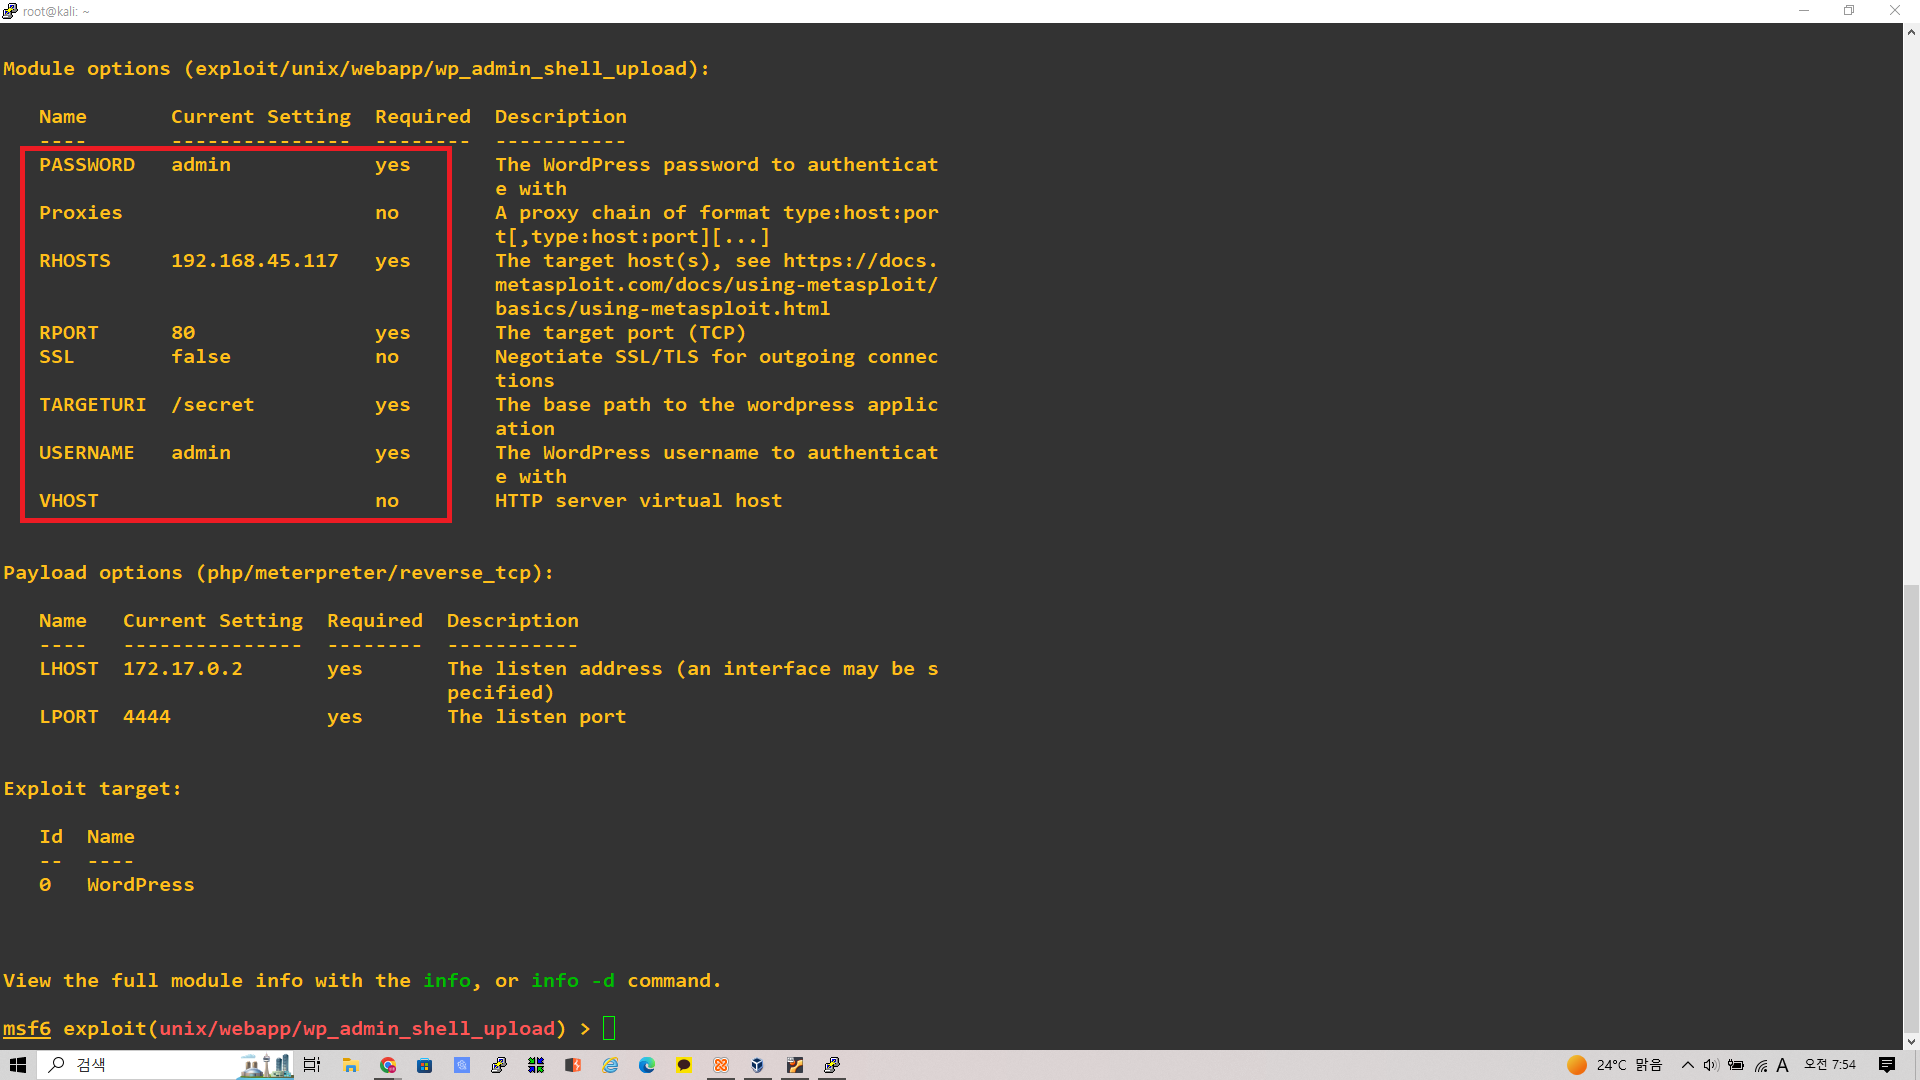
Task: Click 'The listen port' description
Action: [537, 717]
